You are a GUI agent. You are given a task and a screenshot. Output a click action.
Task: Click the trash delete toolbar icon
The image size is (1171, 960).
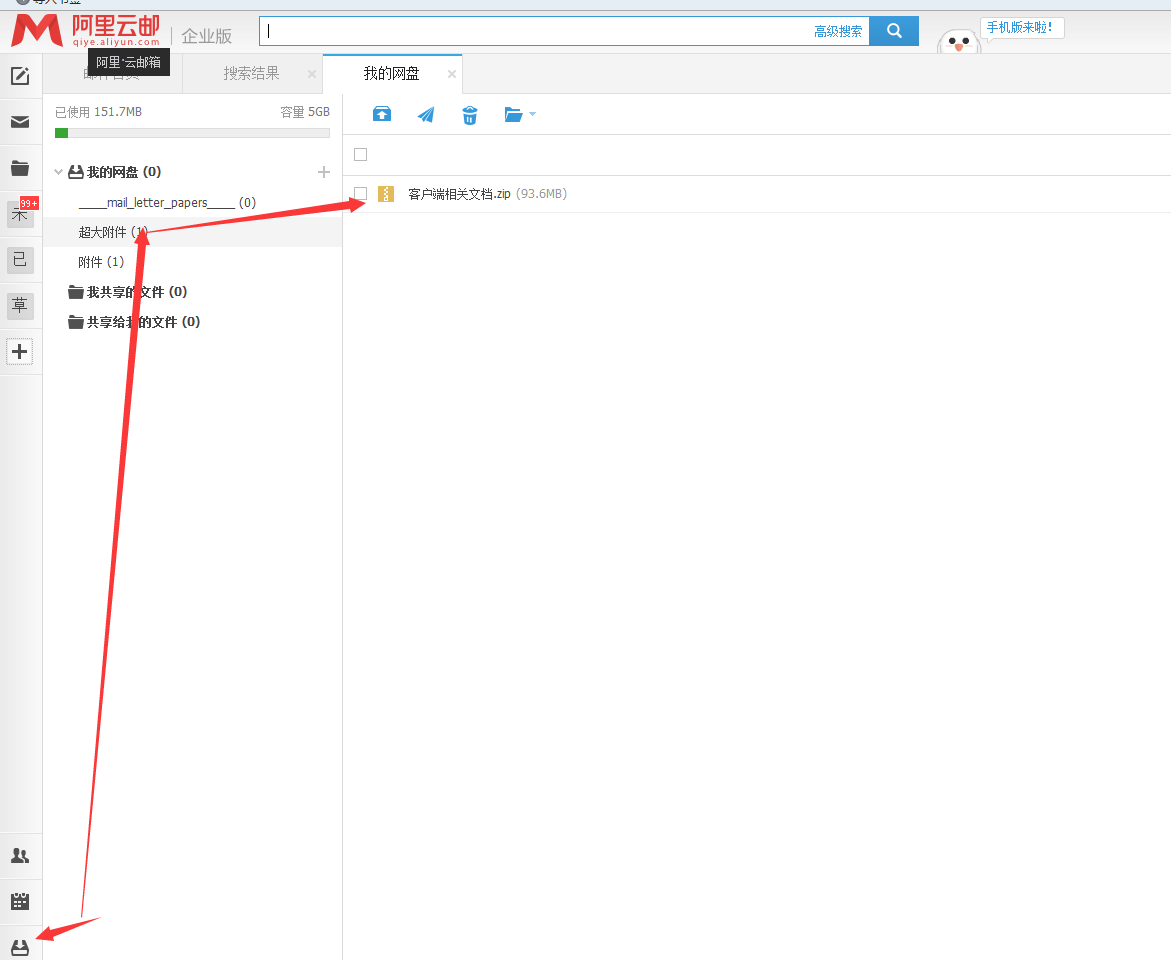(470, 115)
